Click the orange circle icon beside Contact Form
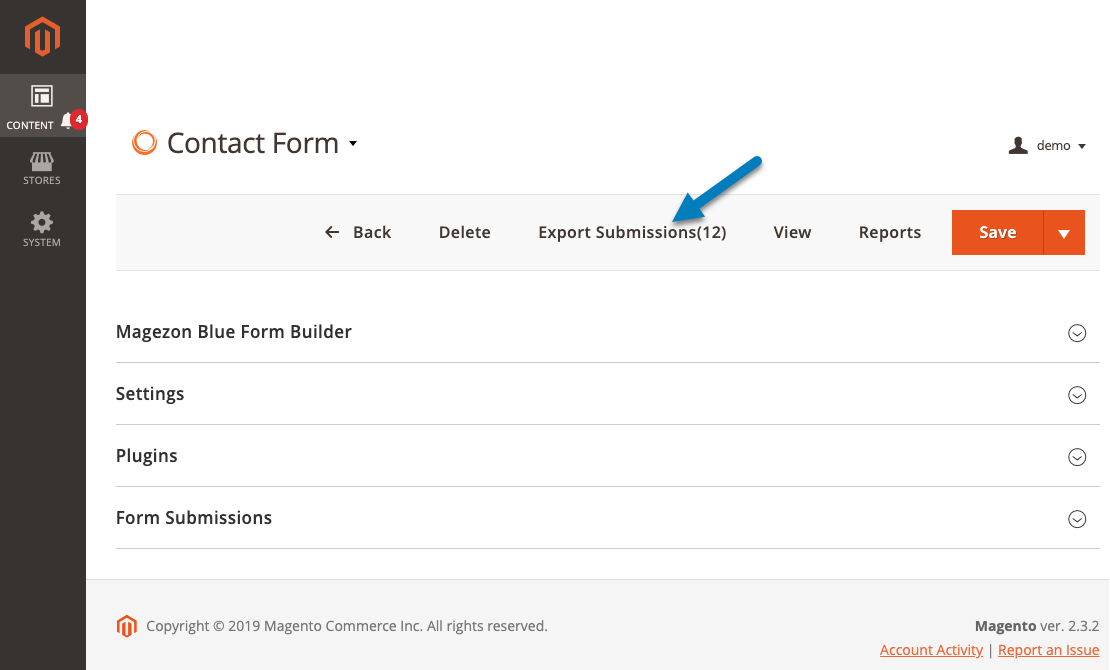 coord(144,143)
